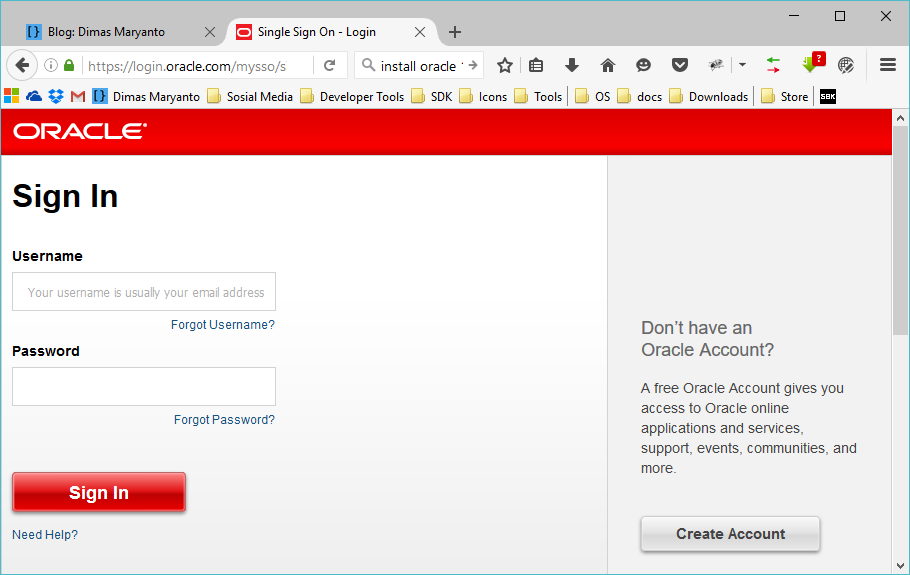Expand the Downloads bookmark folder
The image size is (910, 575).
click(x=709, y=96)
